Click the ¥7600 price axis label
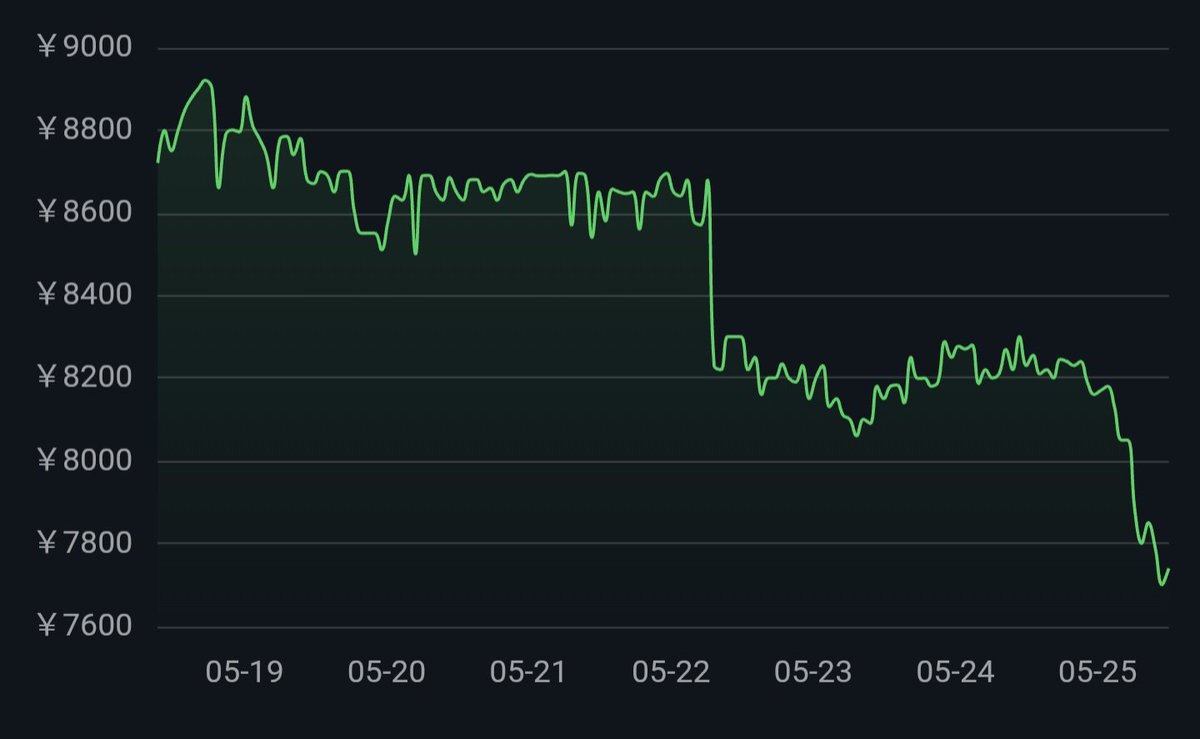This screenshot has height=739, width=1200. coord(83,627)
